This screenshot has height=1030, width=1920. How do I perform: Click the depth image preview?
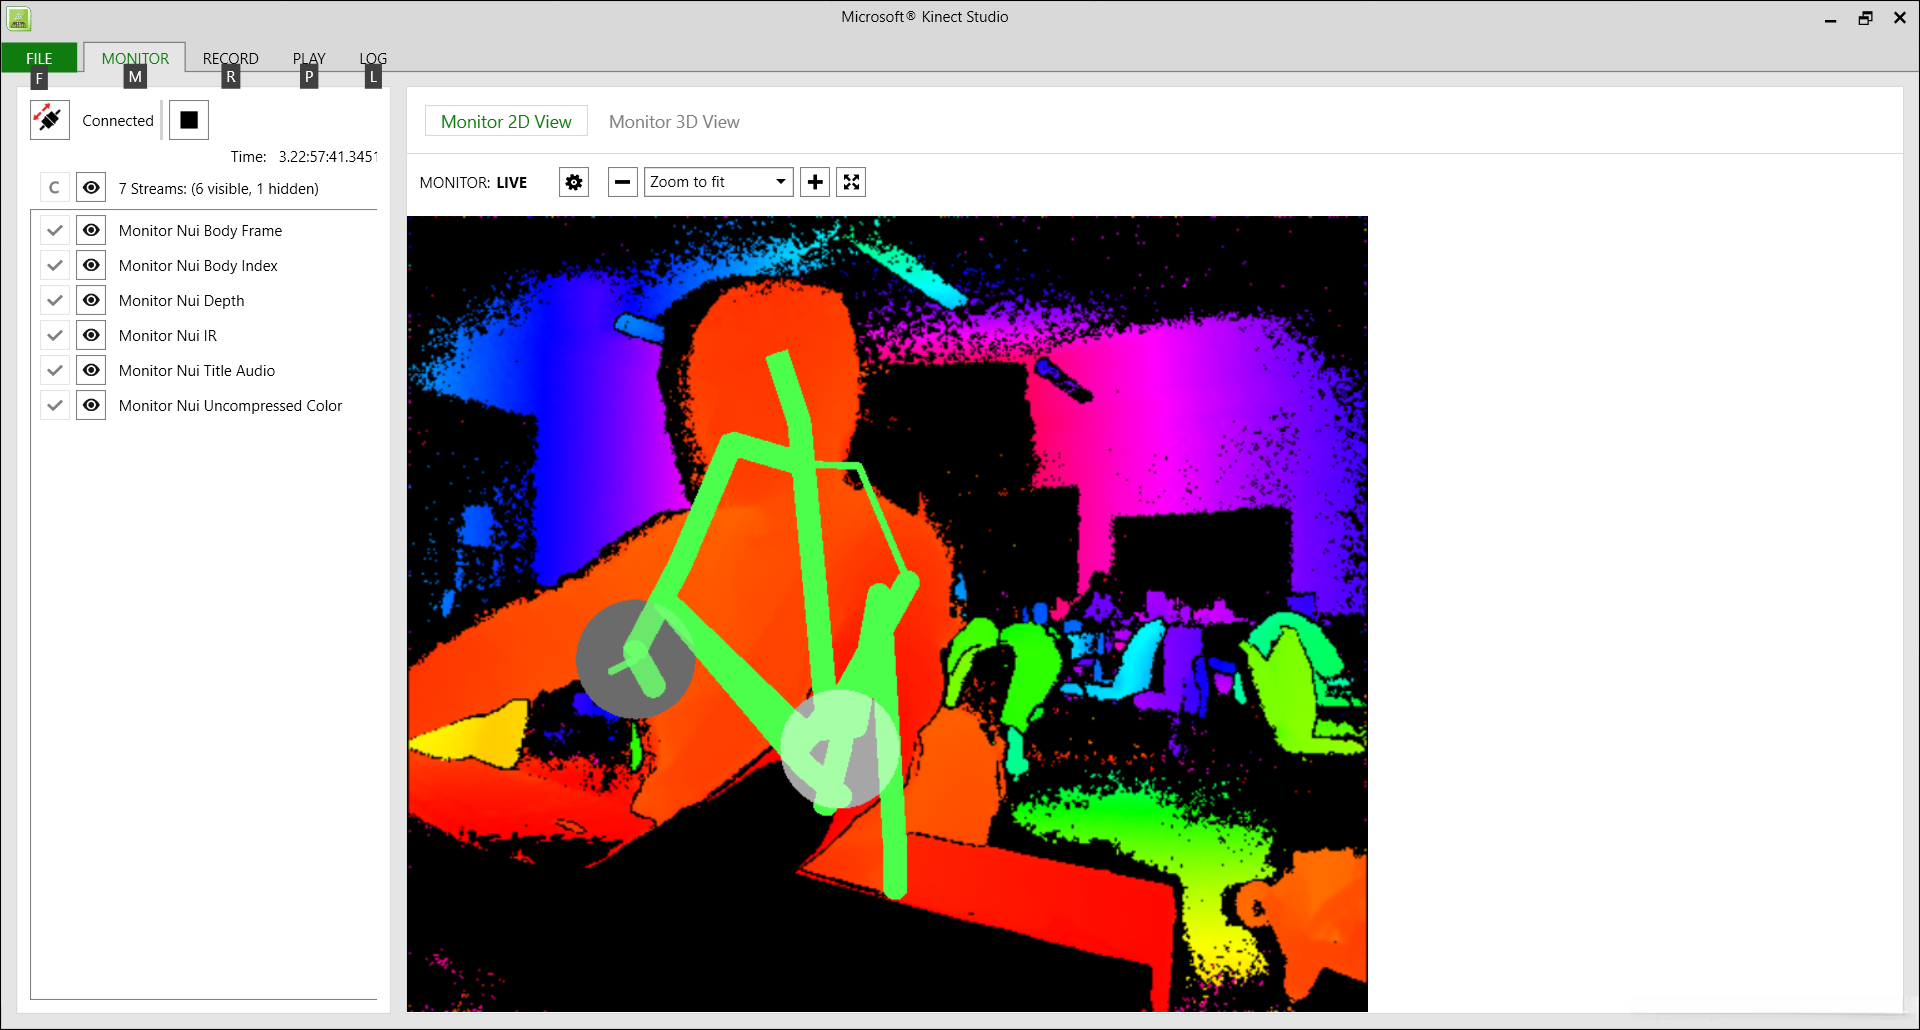click(887, 614)
